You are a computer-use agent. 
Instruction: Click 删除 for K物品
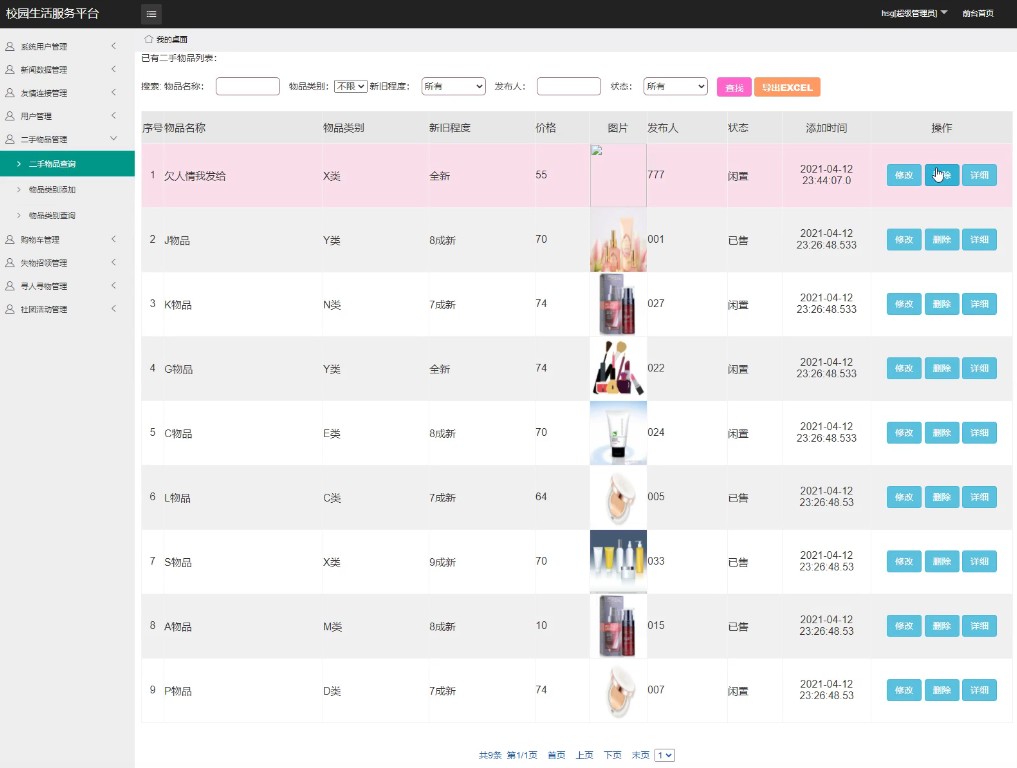point(942,304)
